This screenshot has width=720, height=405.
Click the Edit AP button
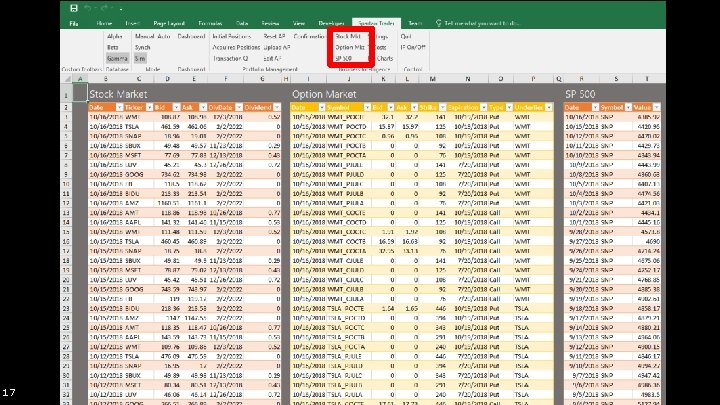tap(272, 58)
